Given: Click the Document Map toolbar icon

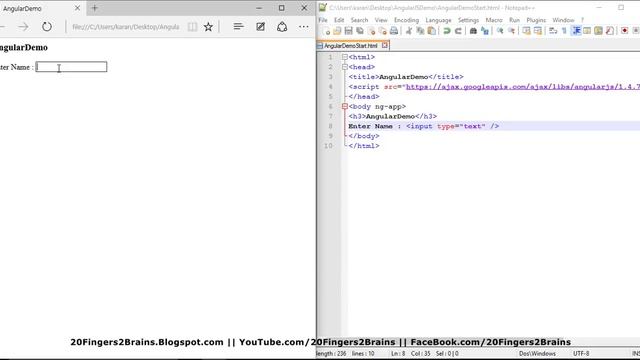Looking at the screenshot, I should (x=598, y=31).
